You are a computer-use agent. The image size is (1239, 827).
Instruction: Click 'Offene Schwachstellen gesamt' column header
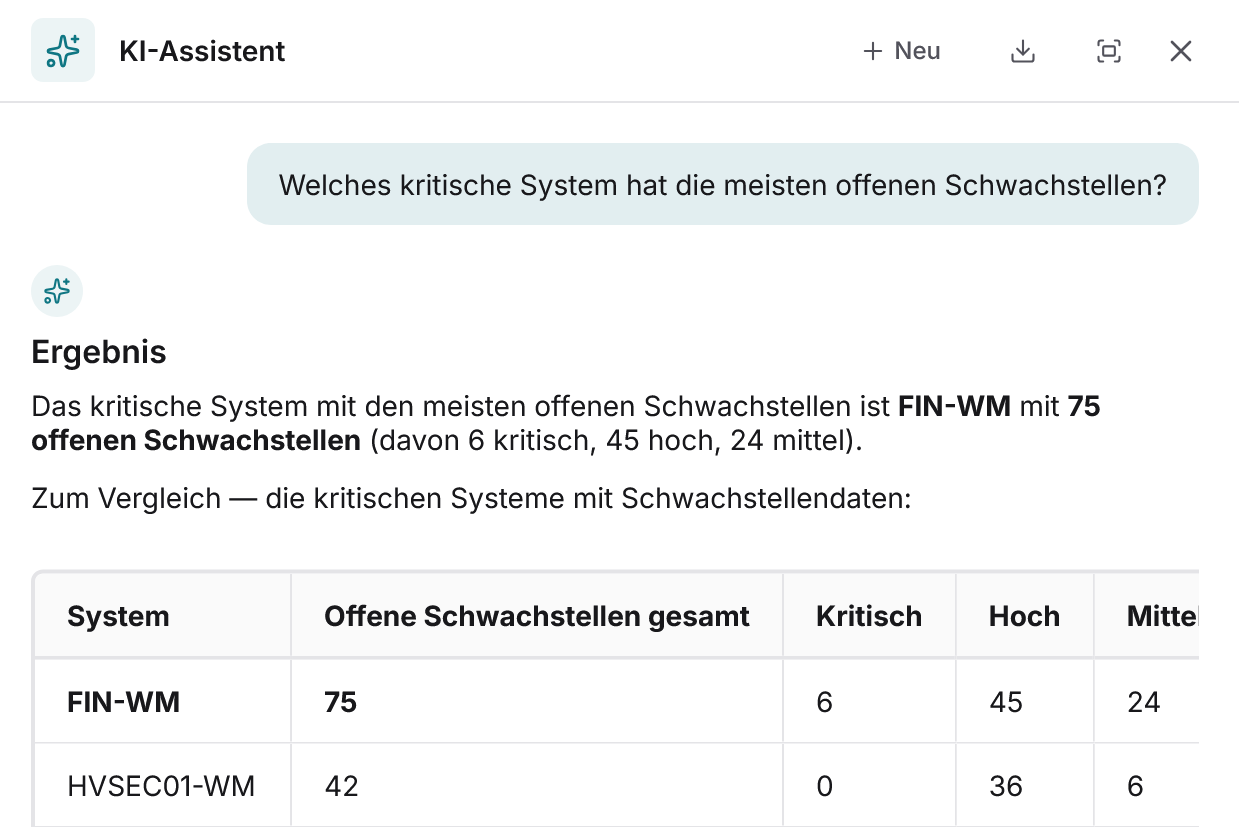537,616
